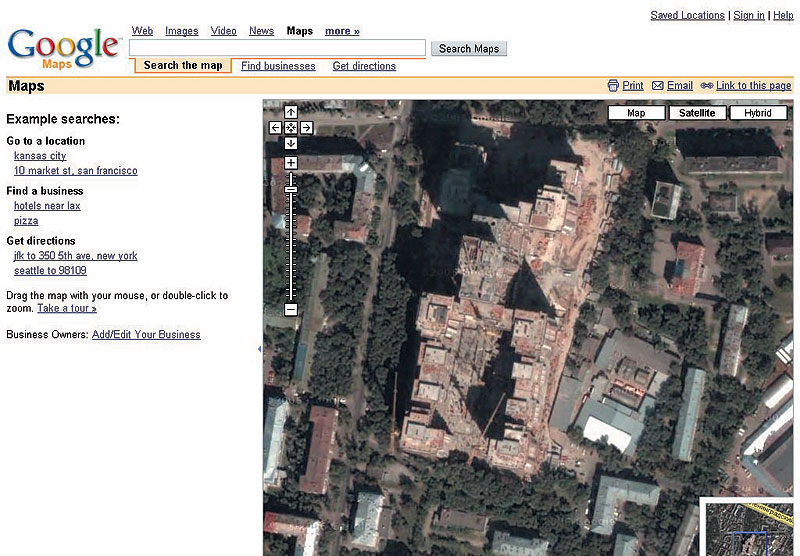Viewport: 800px width, 556px height.
Task: Collapse the left panel with the arrow
Action: click(259, 349)
